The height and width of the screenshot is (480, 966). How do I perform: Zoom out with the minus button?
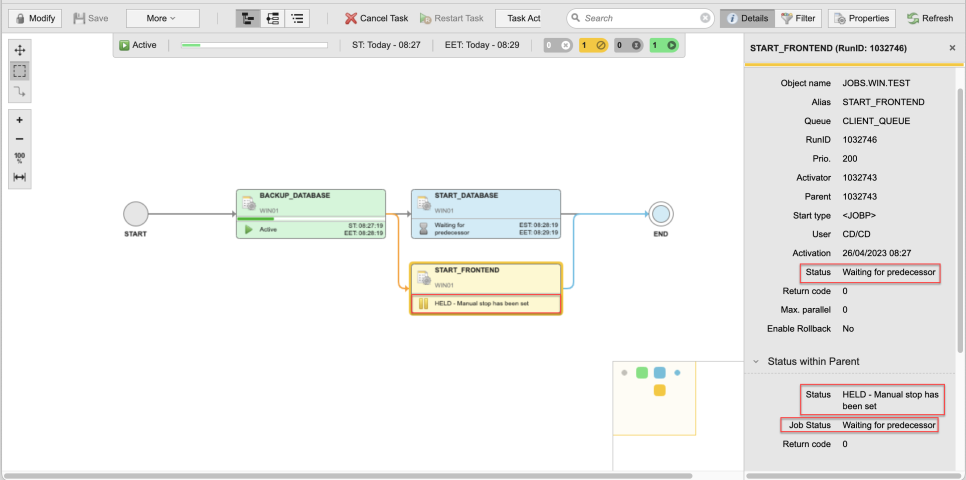coord(20,139)
